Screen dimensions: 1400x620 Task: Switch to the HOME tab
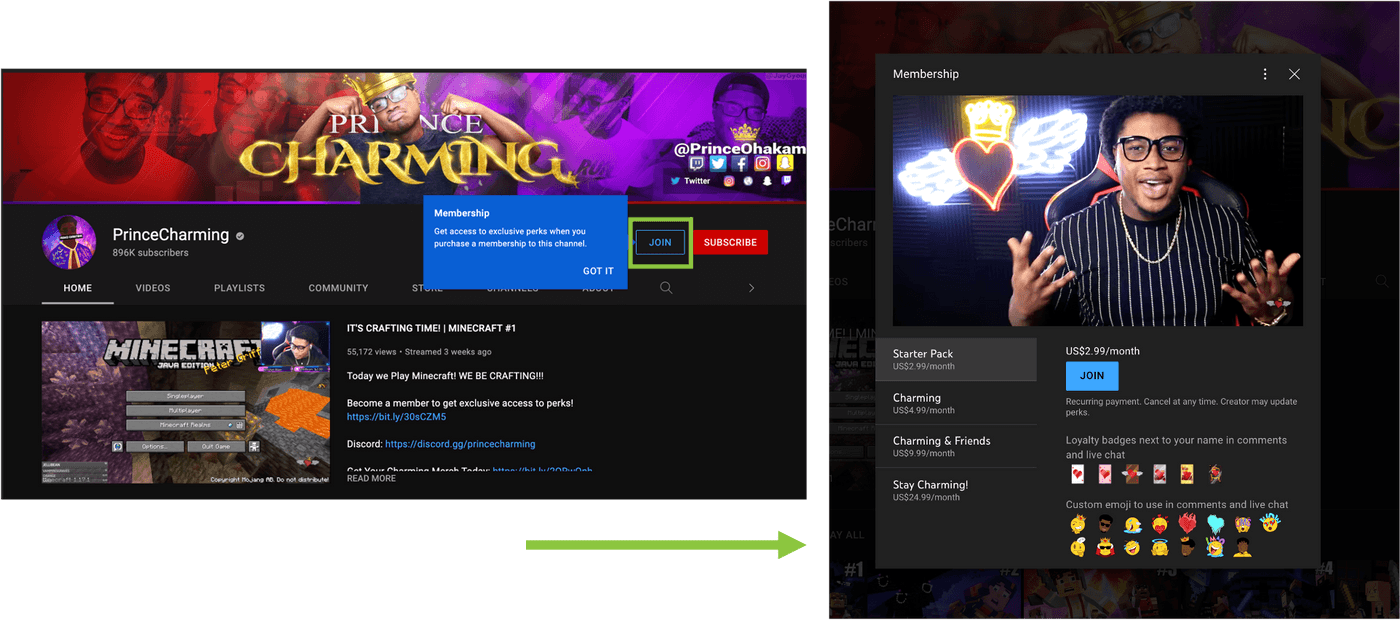[x=78, y=288]
